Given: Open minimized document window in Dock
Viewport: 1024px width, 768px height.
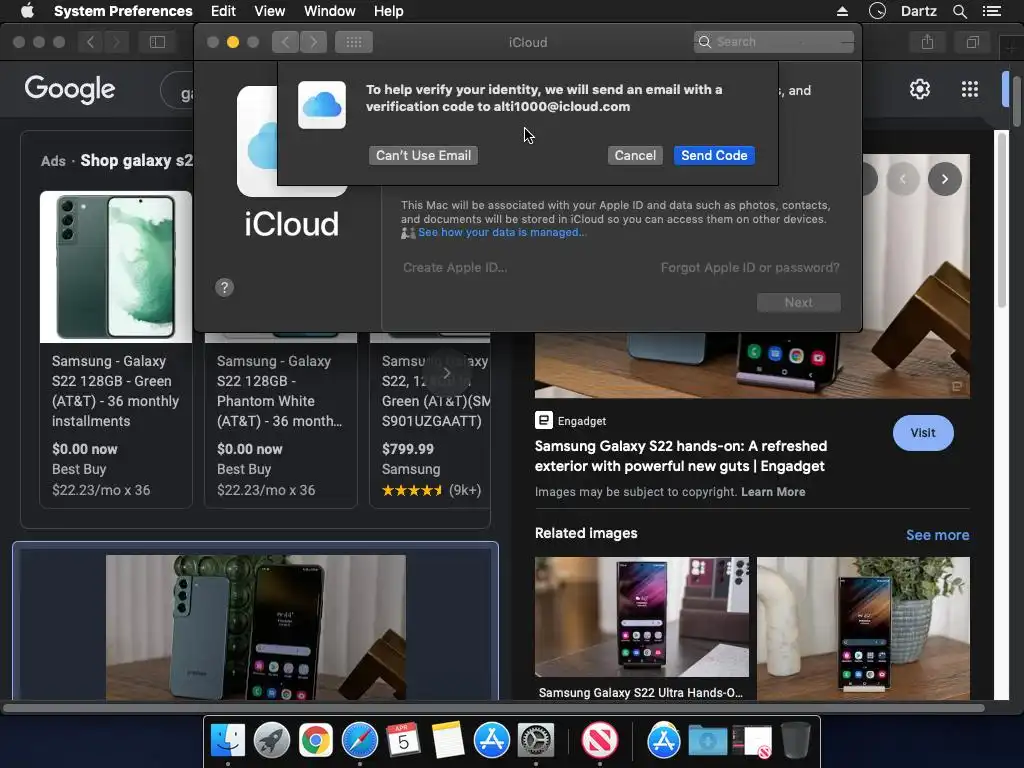Looking at the screenshot, I should (752, 741).
